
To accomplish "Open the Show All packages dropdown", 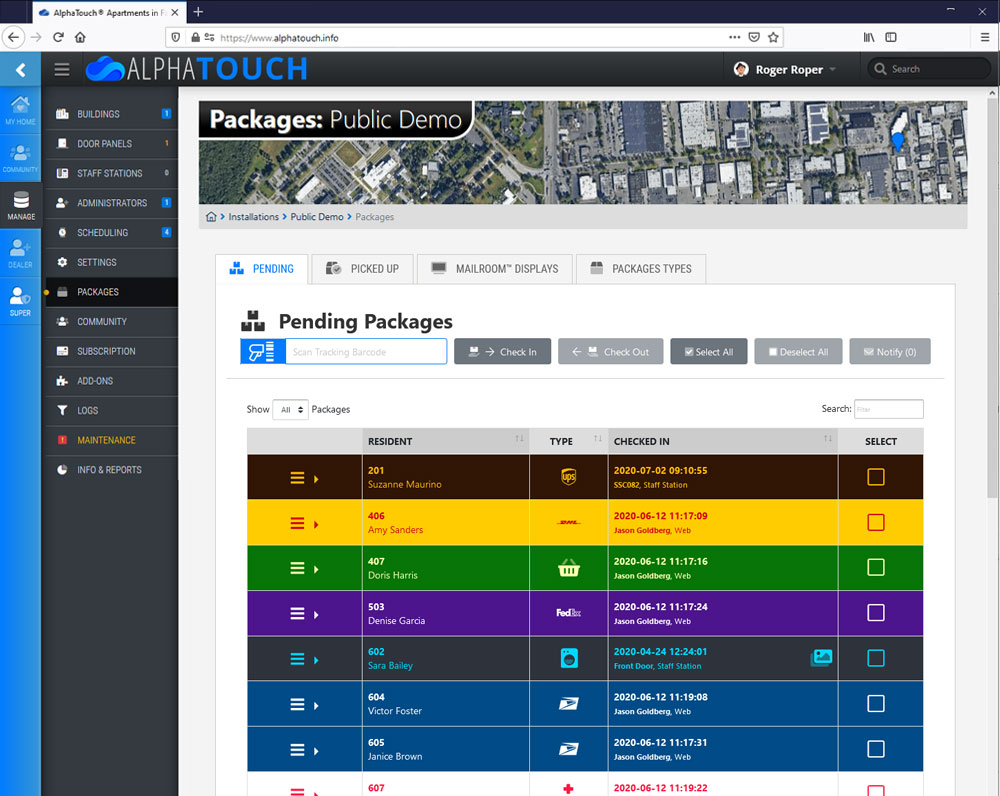I will [291, 409].
